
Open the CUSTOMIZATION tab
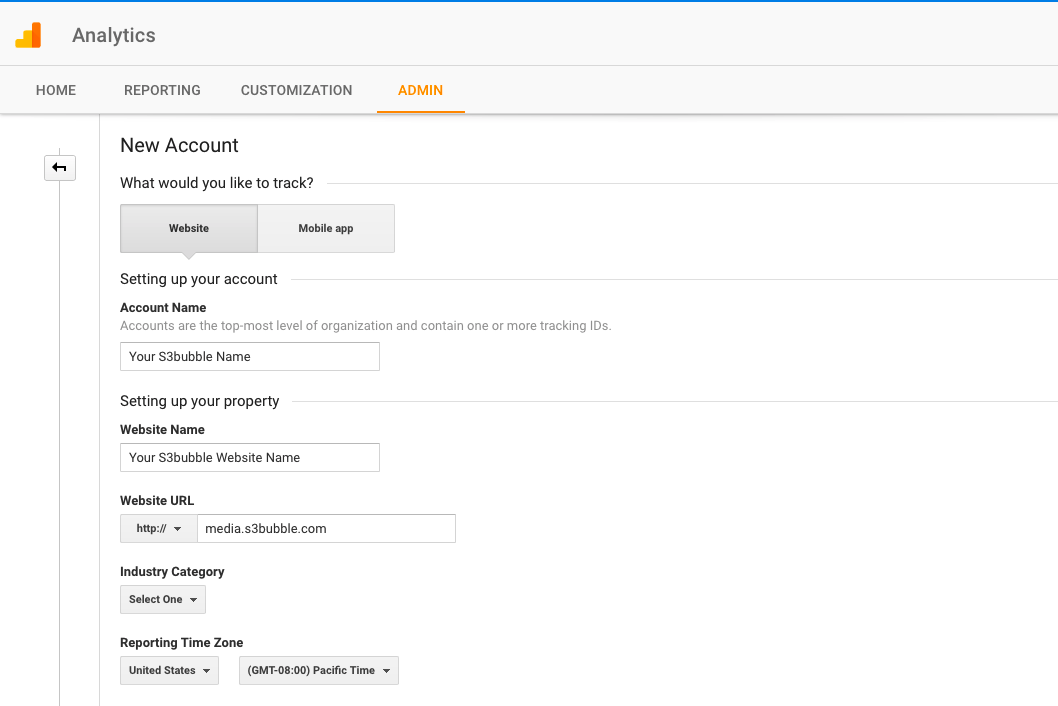click(x=296, y=90)
